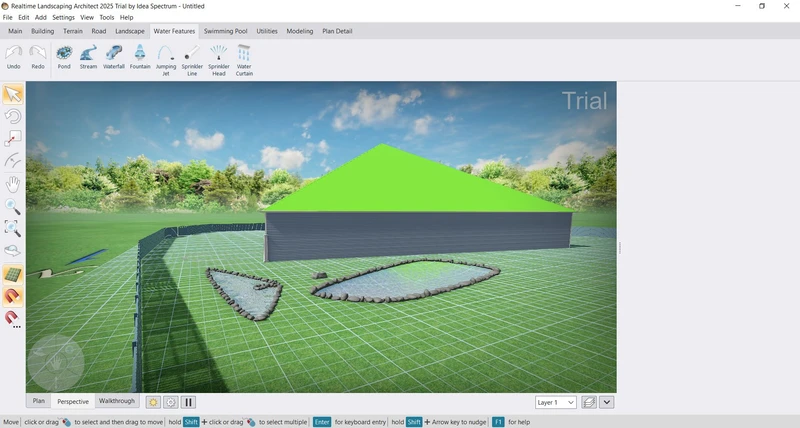Select the Sprinkler Head tool

pyautogui.click(x=218, y=59)
